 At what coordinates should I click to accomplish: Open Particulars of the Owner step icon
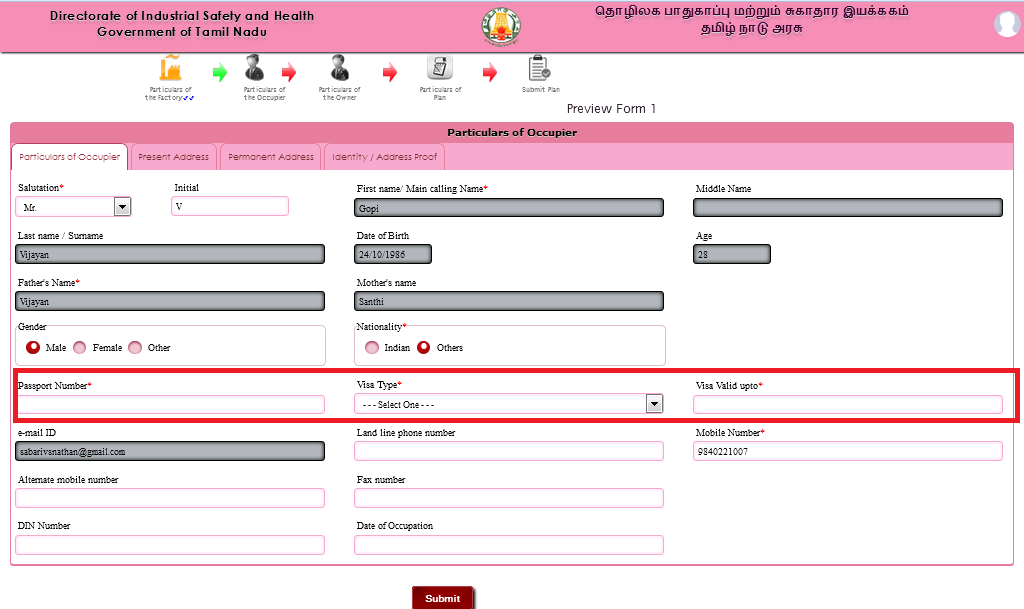coord(340,68)
